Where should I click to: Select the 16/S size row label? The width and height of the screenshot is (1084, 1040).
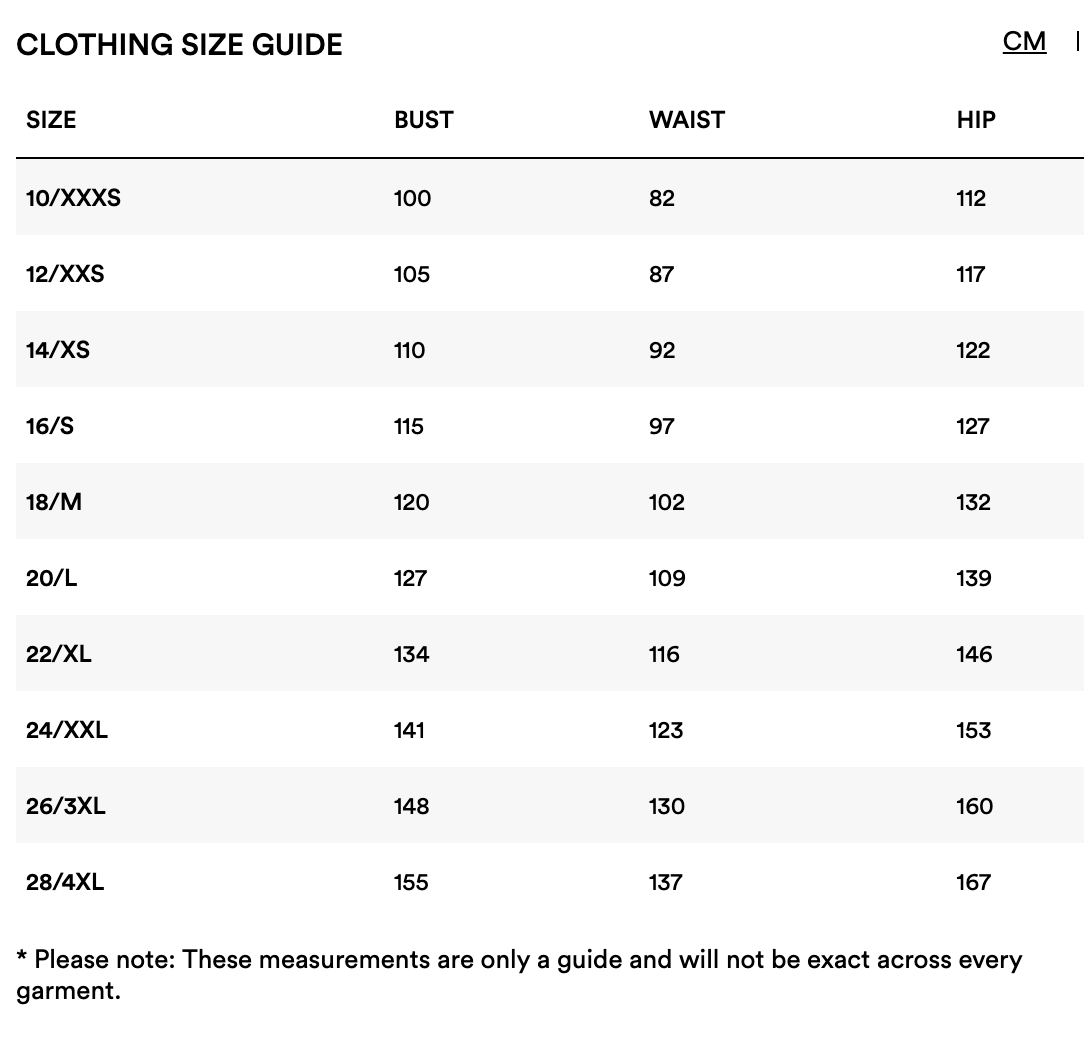pos(50,426)
